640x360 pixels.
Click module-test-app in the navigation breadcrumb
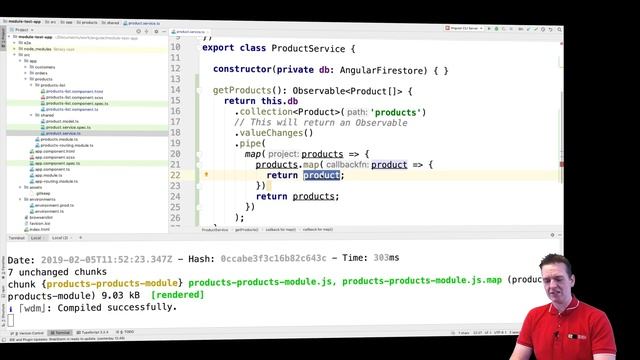(22, 21)
